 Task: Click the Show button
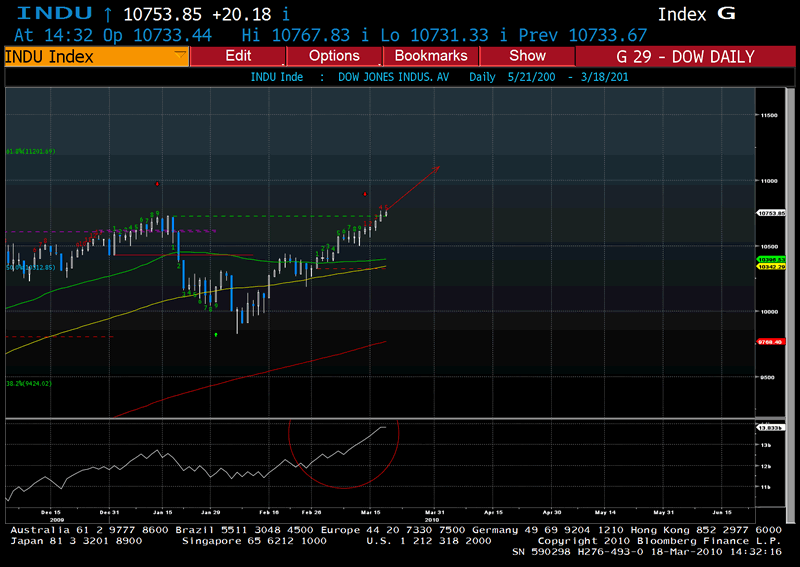[527, 56]
